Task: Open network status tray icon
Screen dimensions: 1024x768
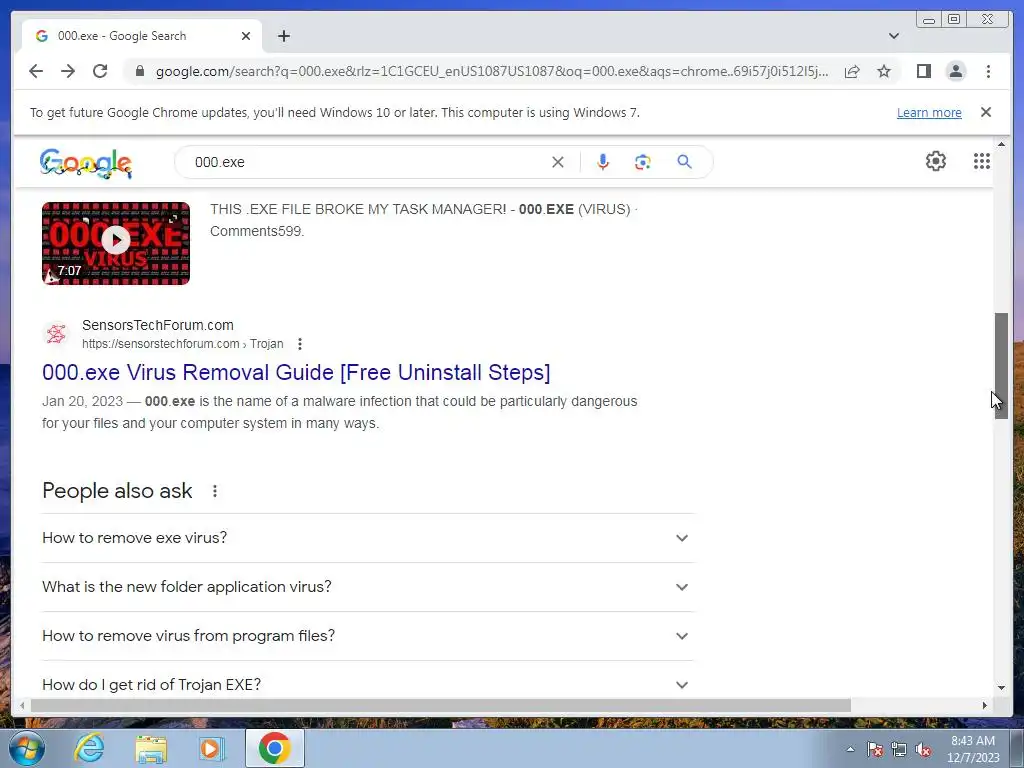Action: pyautogui.click(x=899, y=749)
